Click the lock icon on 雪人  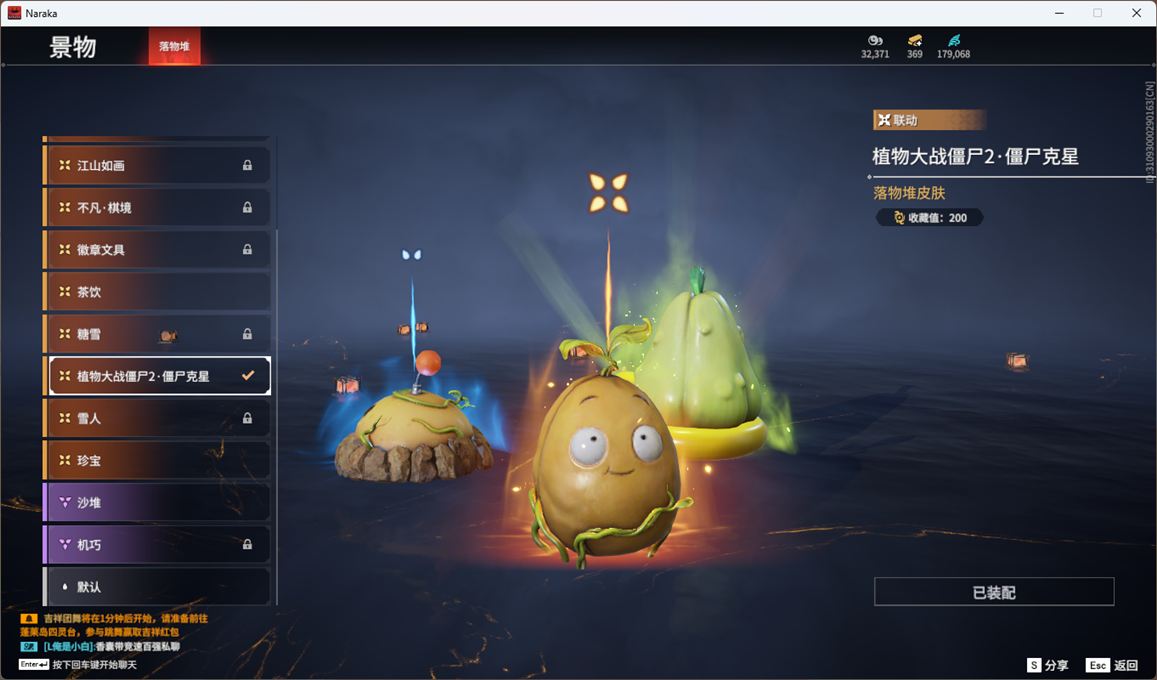pyautogui.click(x=247, y=418)
